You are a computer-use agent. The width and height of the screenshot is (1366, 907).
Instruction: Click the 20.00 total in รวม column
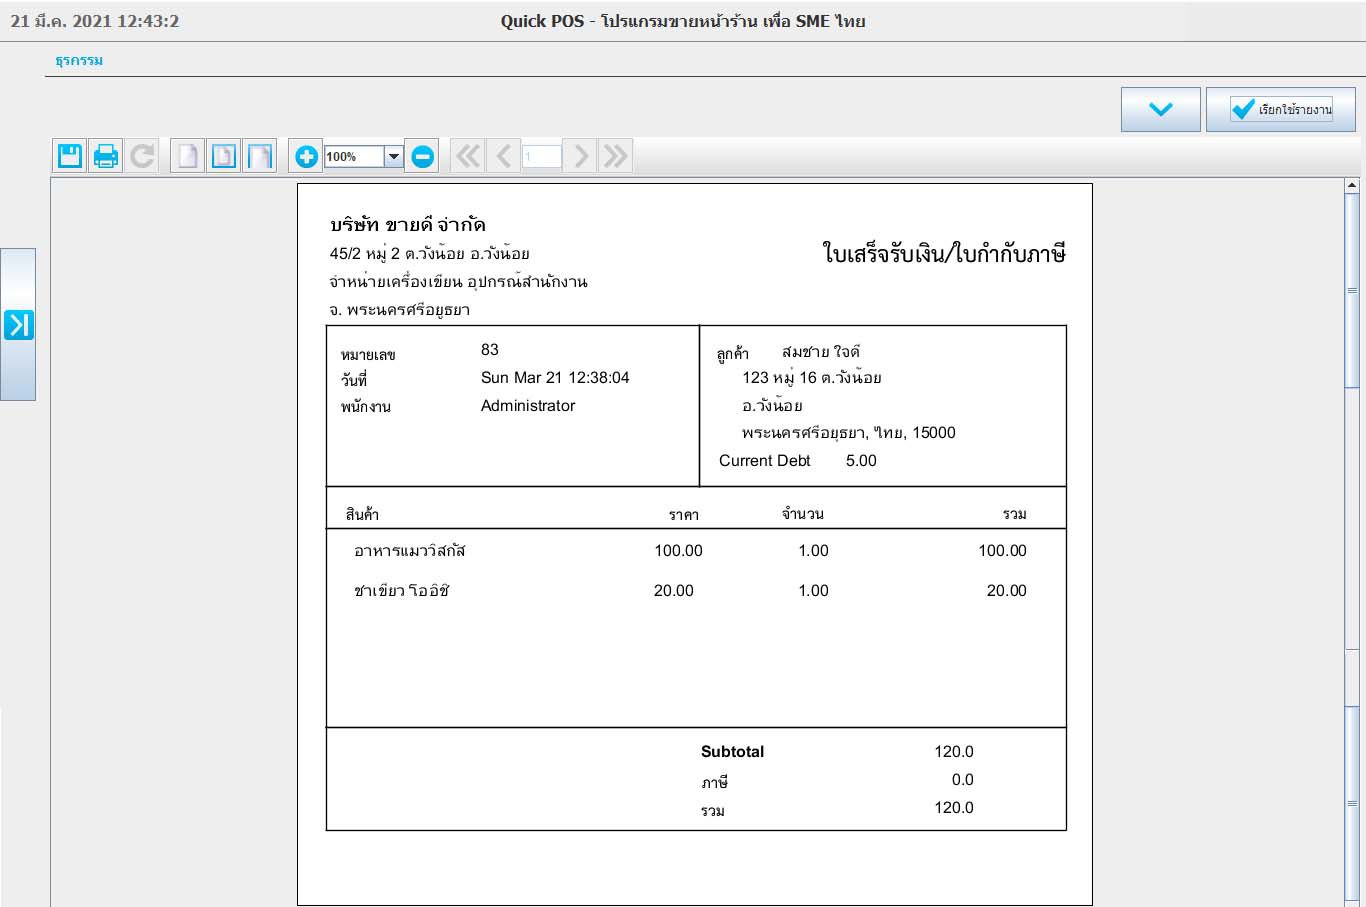pyautogui.click(x=1006, y=591)
